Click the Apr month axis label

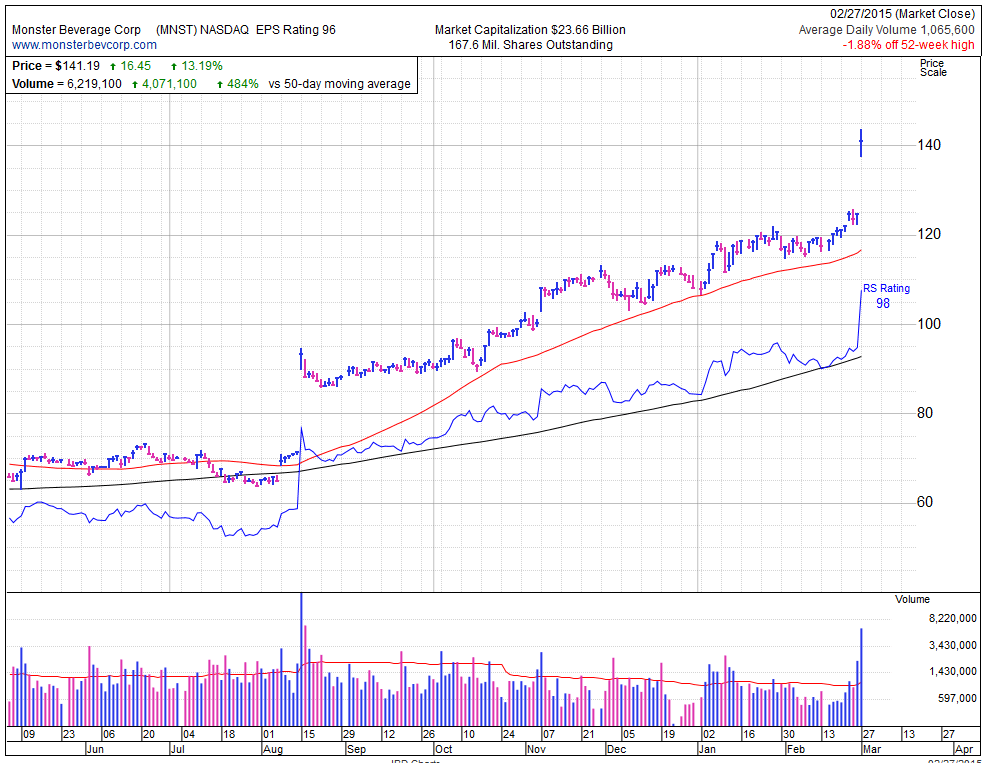point(963,749)
